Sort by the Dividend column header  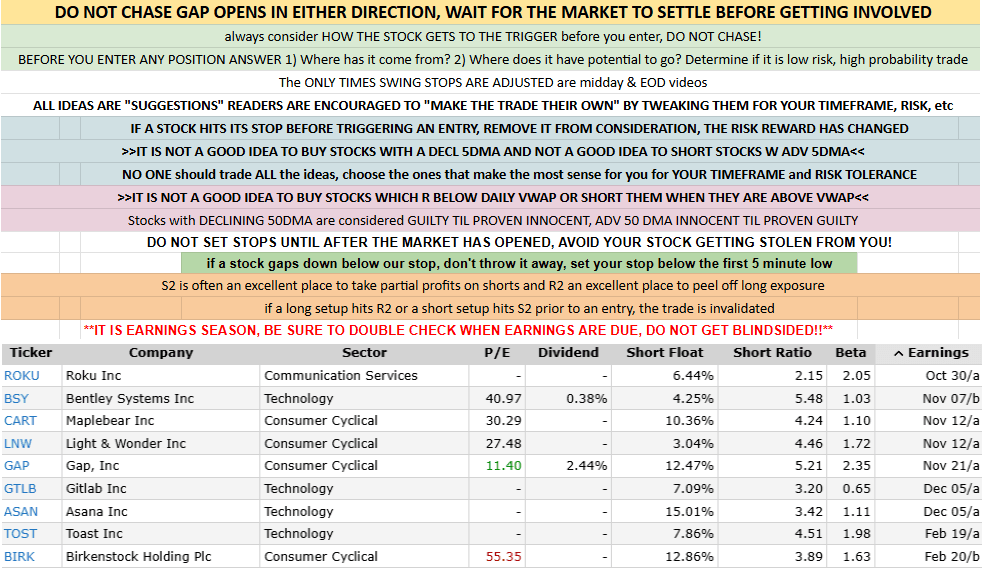pos(568,352)
